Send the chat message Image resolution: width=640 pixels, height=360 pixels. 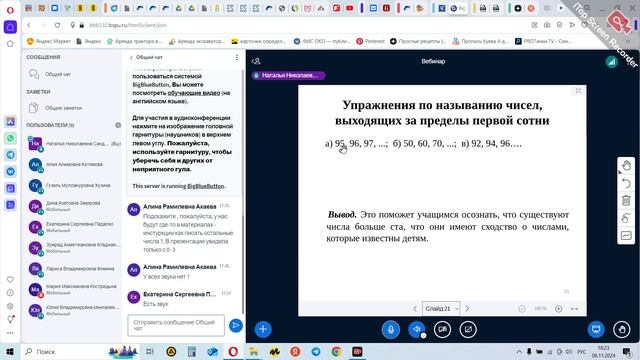[x=236, y=325]
